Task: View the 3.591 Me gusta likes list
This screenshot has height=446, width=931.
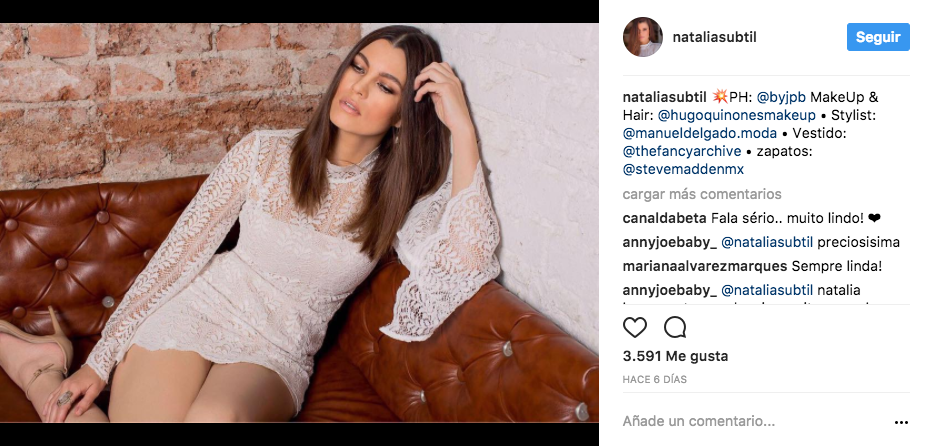Action: click(675, 356)
